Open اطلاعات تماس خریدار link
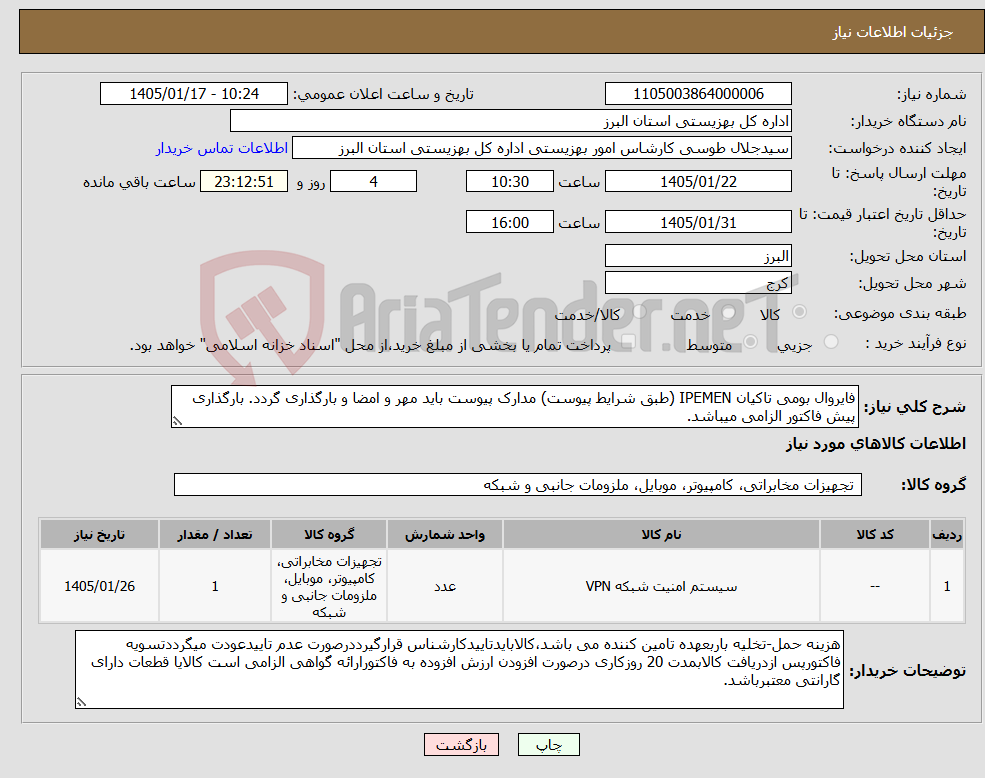 222,148
